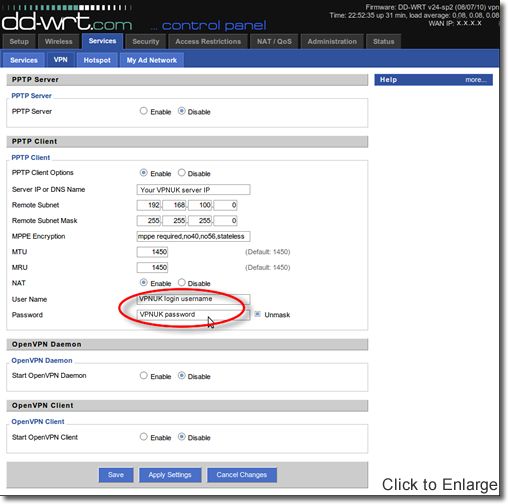The image size is (508, 504).
Task: Click the MTU value field
Action: click(x=152, y=252)
